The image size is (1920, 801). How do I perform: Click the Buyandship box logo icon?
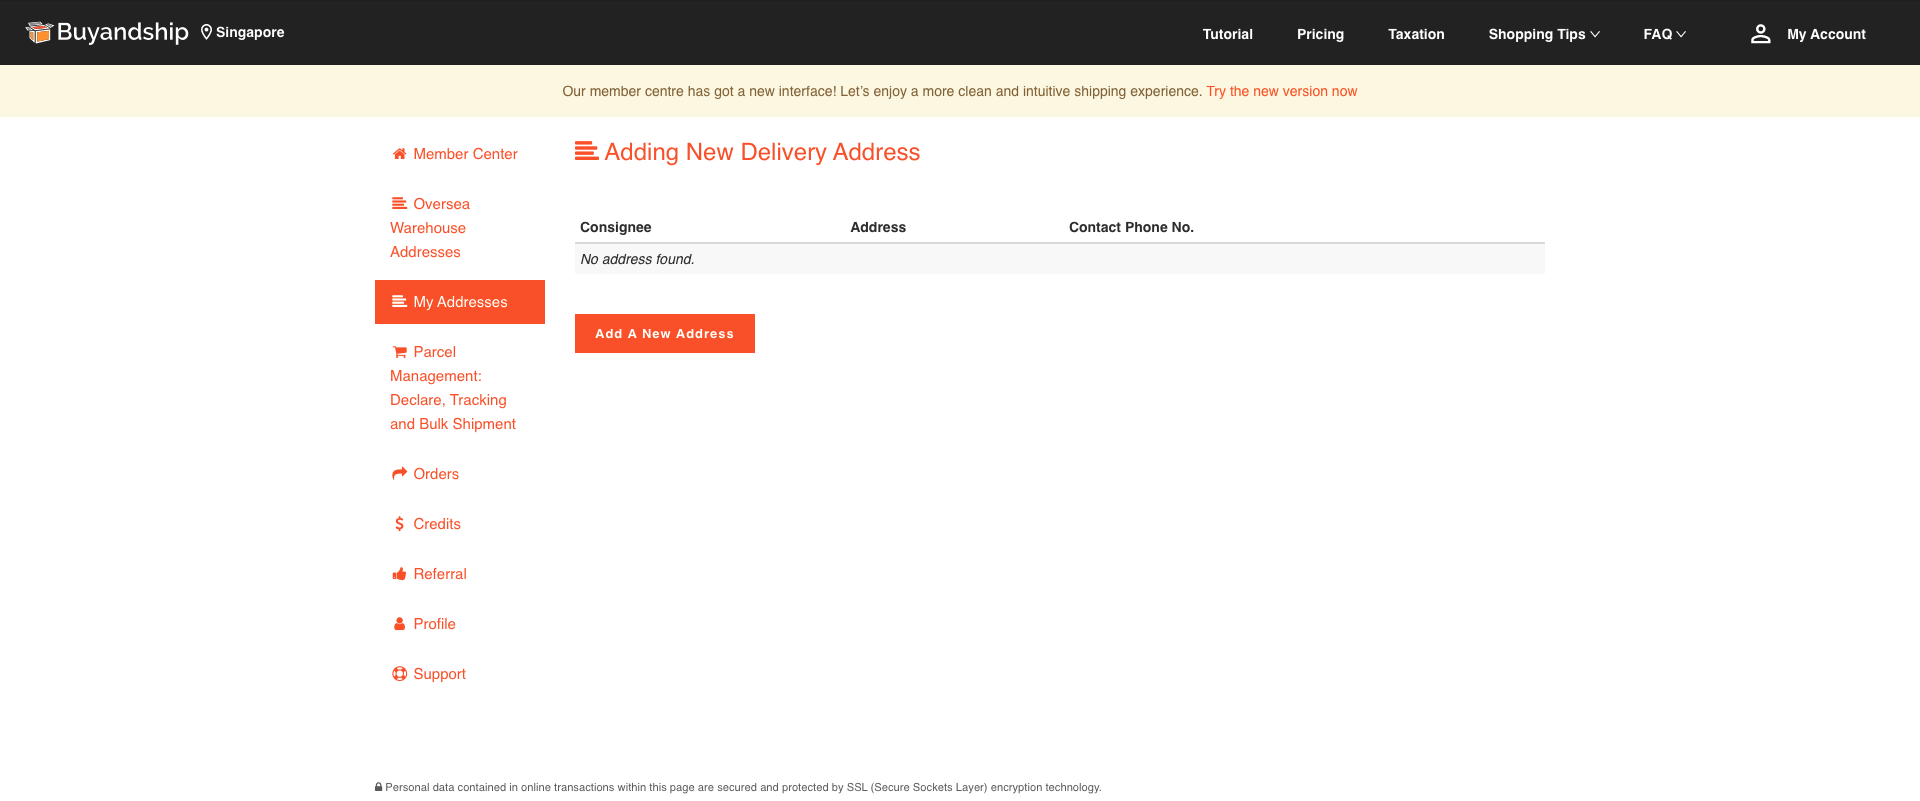coord(39,33)
